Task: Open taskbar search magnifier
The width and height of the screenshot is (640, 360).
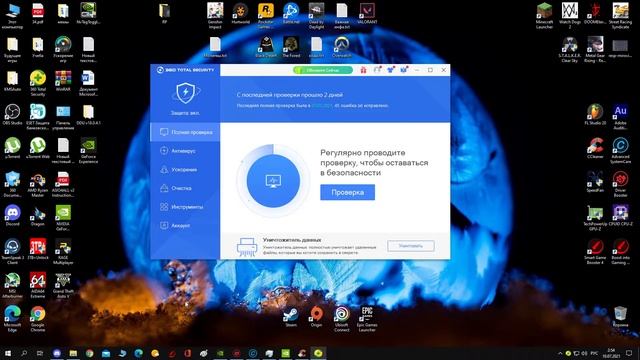Action: coord(24,353)
